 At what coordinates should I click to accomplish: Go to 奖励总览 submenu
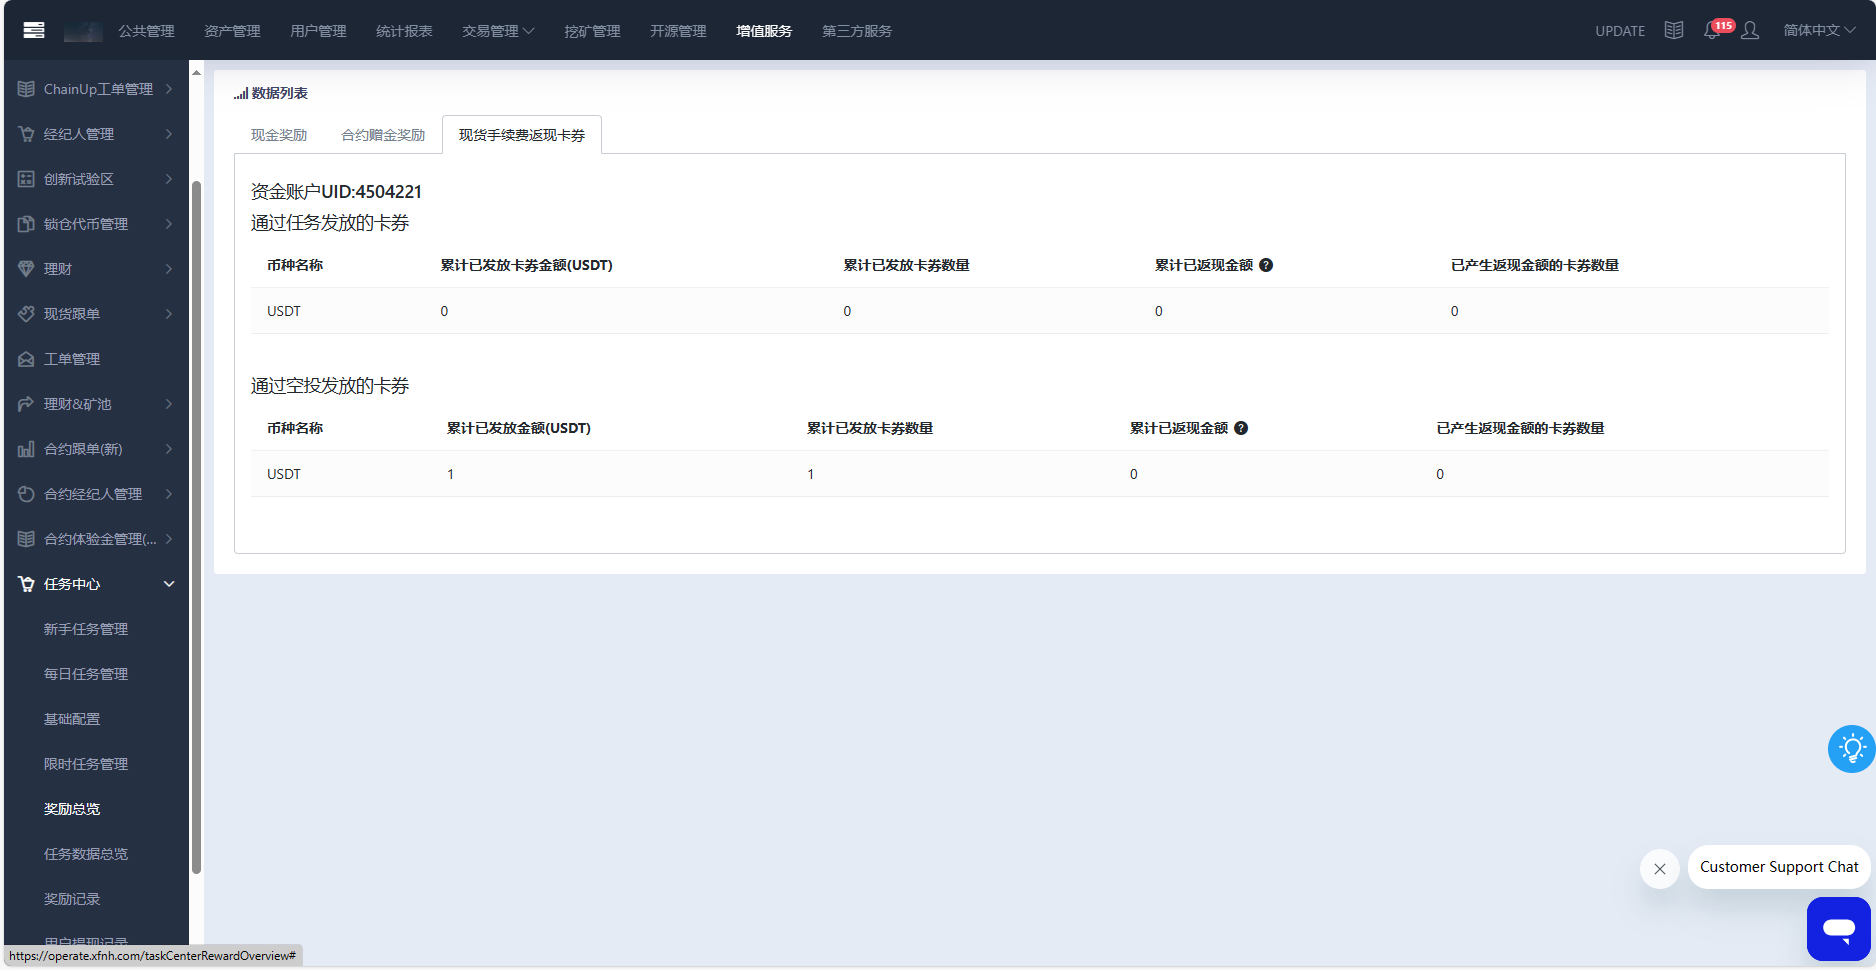pyautogui.click(x=72, y=809)
